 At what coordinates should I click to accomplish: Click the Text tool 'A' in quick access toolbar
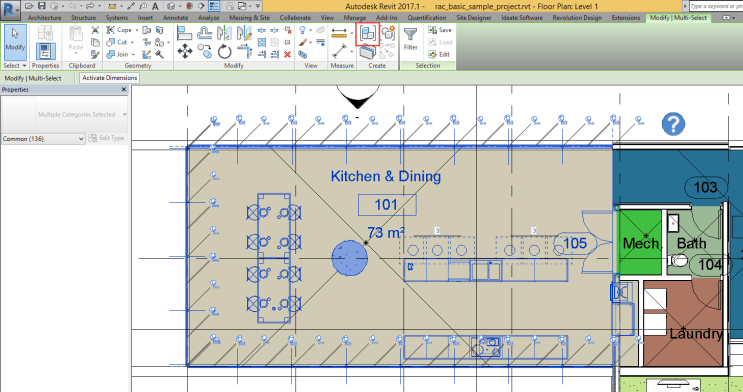(155, 6)
